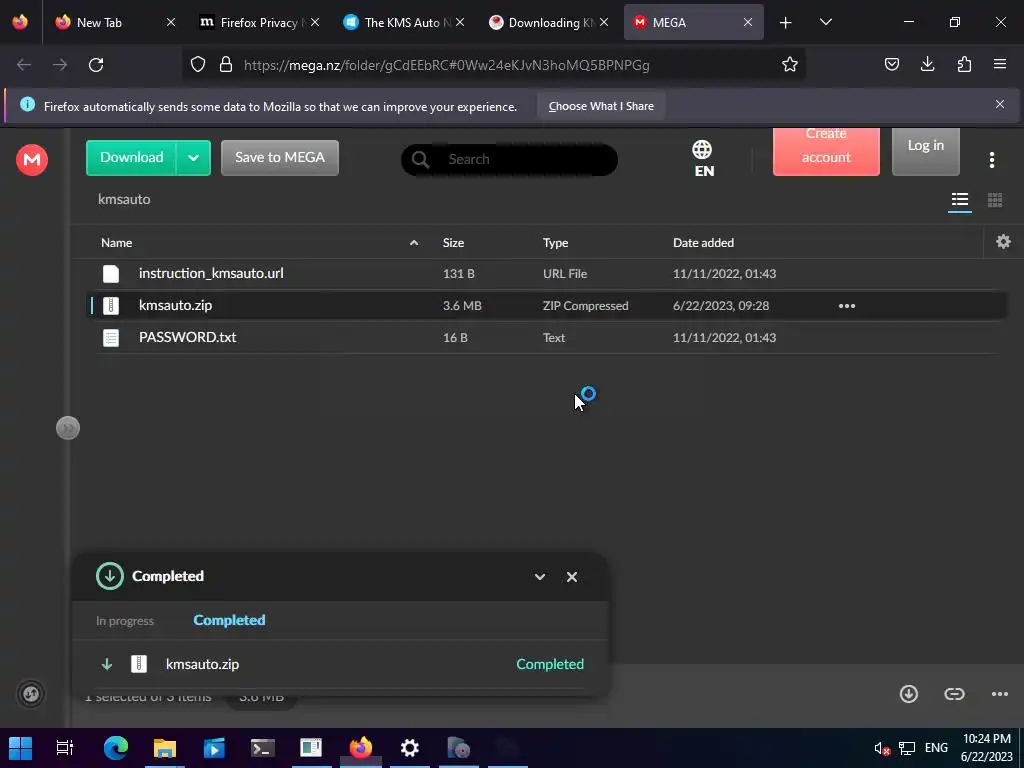Viewport: 1024px width, 768px height.
Task: Click the sidebar bottom round transfers icon
Action: pyautogui.click(x=31, y=694)
